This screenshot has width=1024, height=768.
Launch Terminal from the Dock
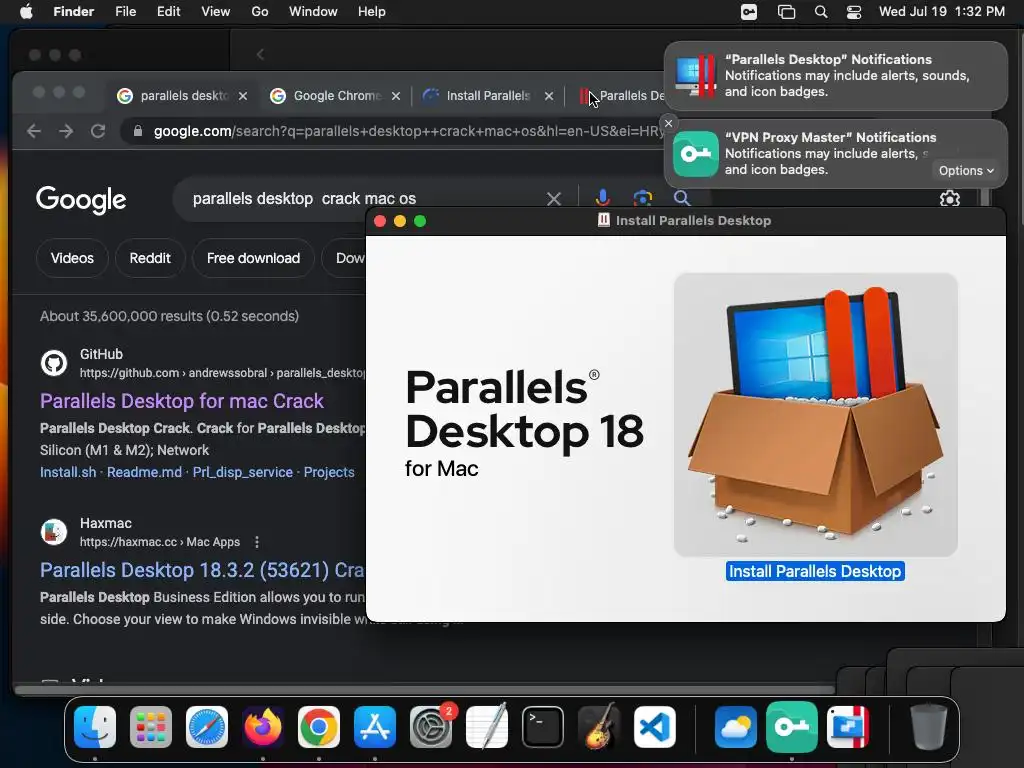pos(543,727)
